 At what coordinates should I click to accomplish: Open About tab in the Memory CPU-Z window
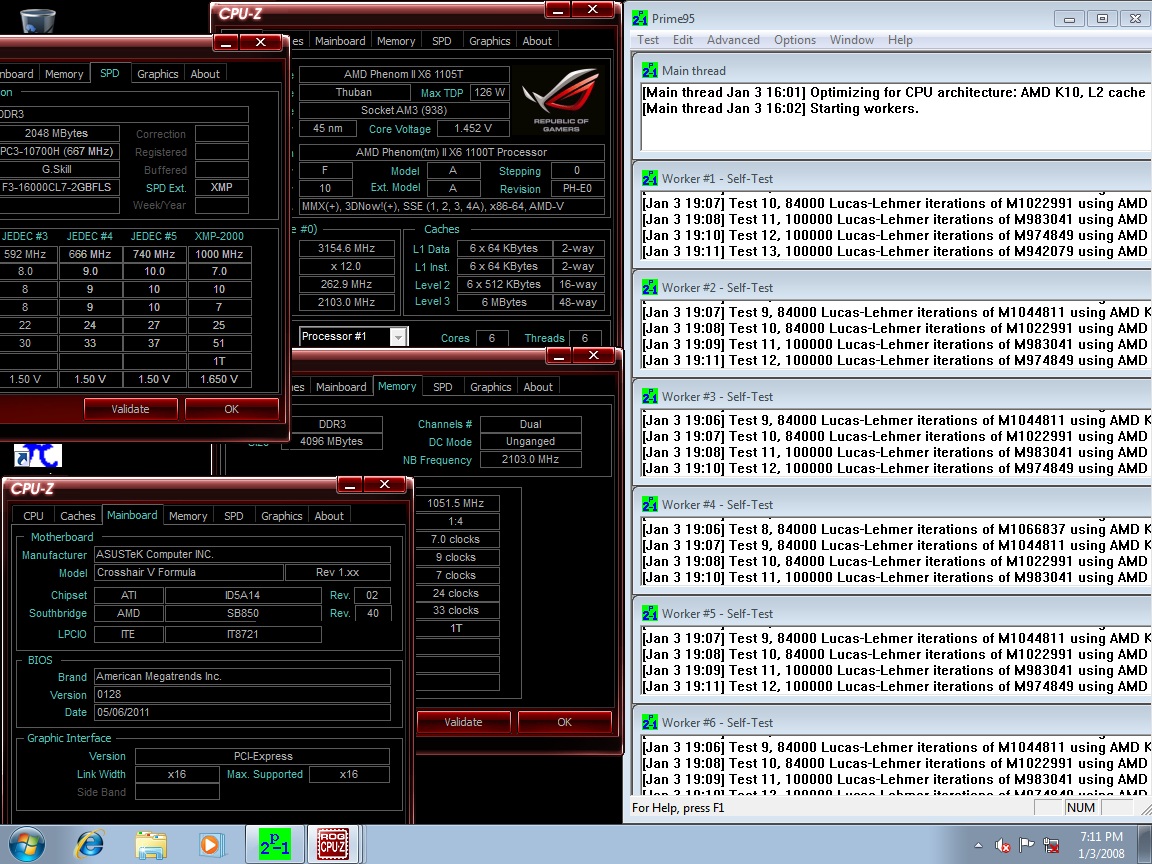[538, 386]
